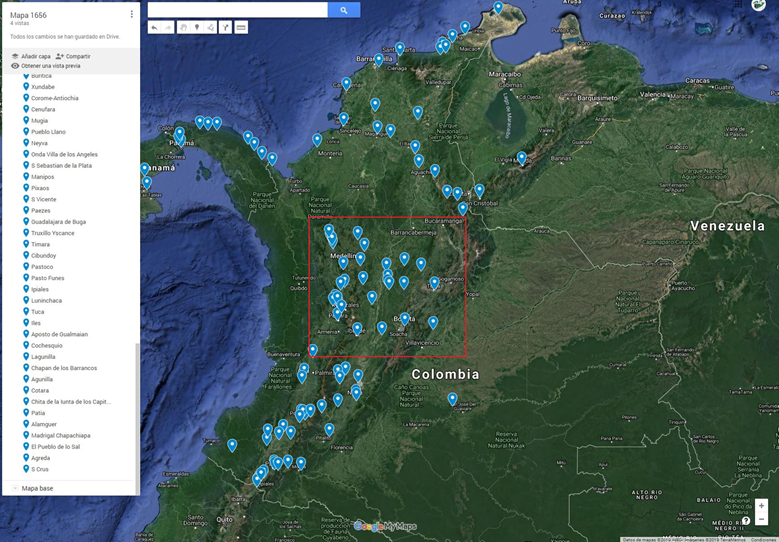Open the help question mark icon
The image size is (779, 542).
tap(746, 521)
